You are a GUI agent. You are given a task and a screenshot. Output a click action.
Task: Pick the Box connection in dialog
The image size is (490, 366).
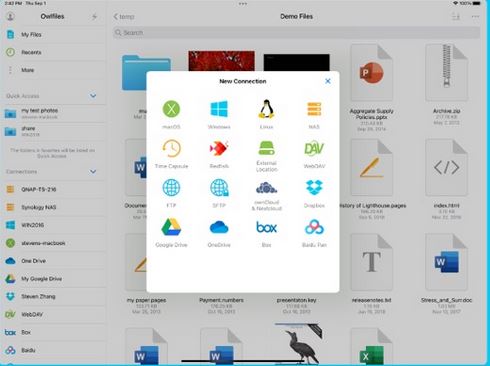click(x=266, y=227)
